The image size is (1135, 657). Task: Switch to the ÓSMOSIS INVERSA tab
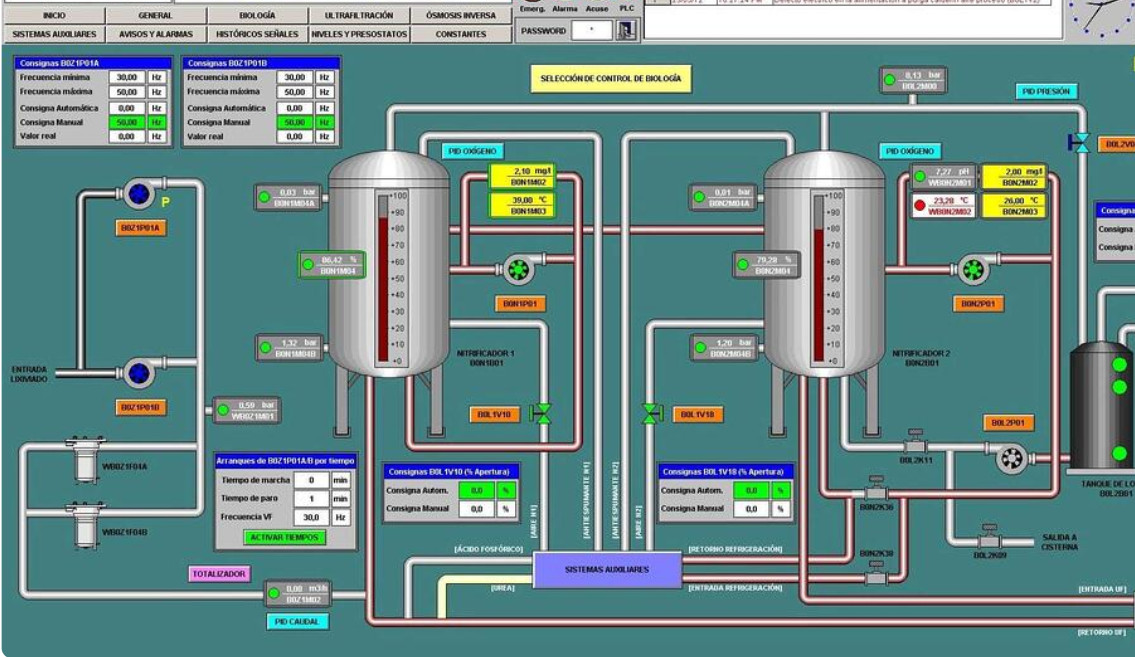[x=460, y=16]
